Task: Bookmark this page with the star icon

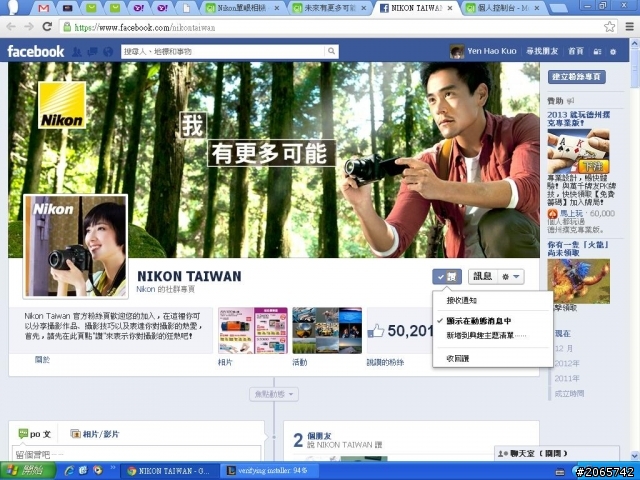Action: [x=609, y=27]
